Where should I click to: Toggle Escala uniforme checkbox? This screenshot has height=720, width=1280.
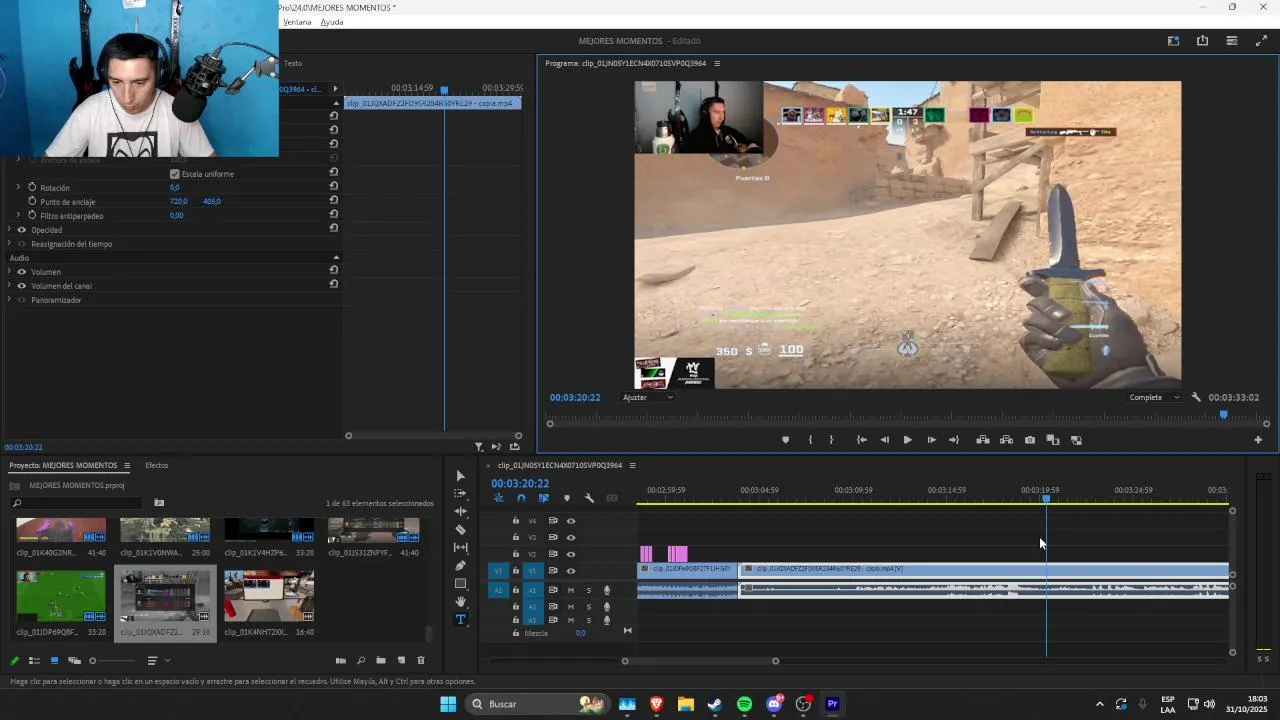tap(175, 174)
